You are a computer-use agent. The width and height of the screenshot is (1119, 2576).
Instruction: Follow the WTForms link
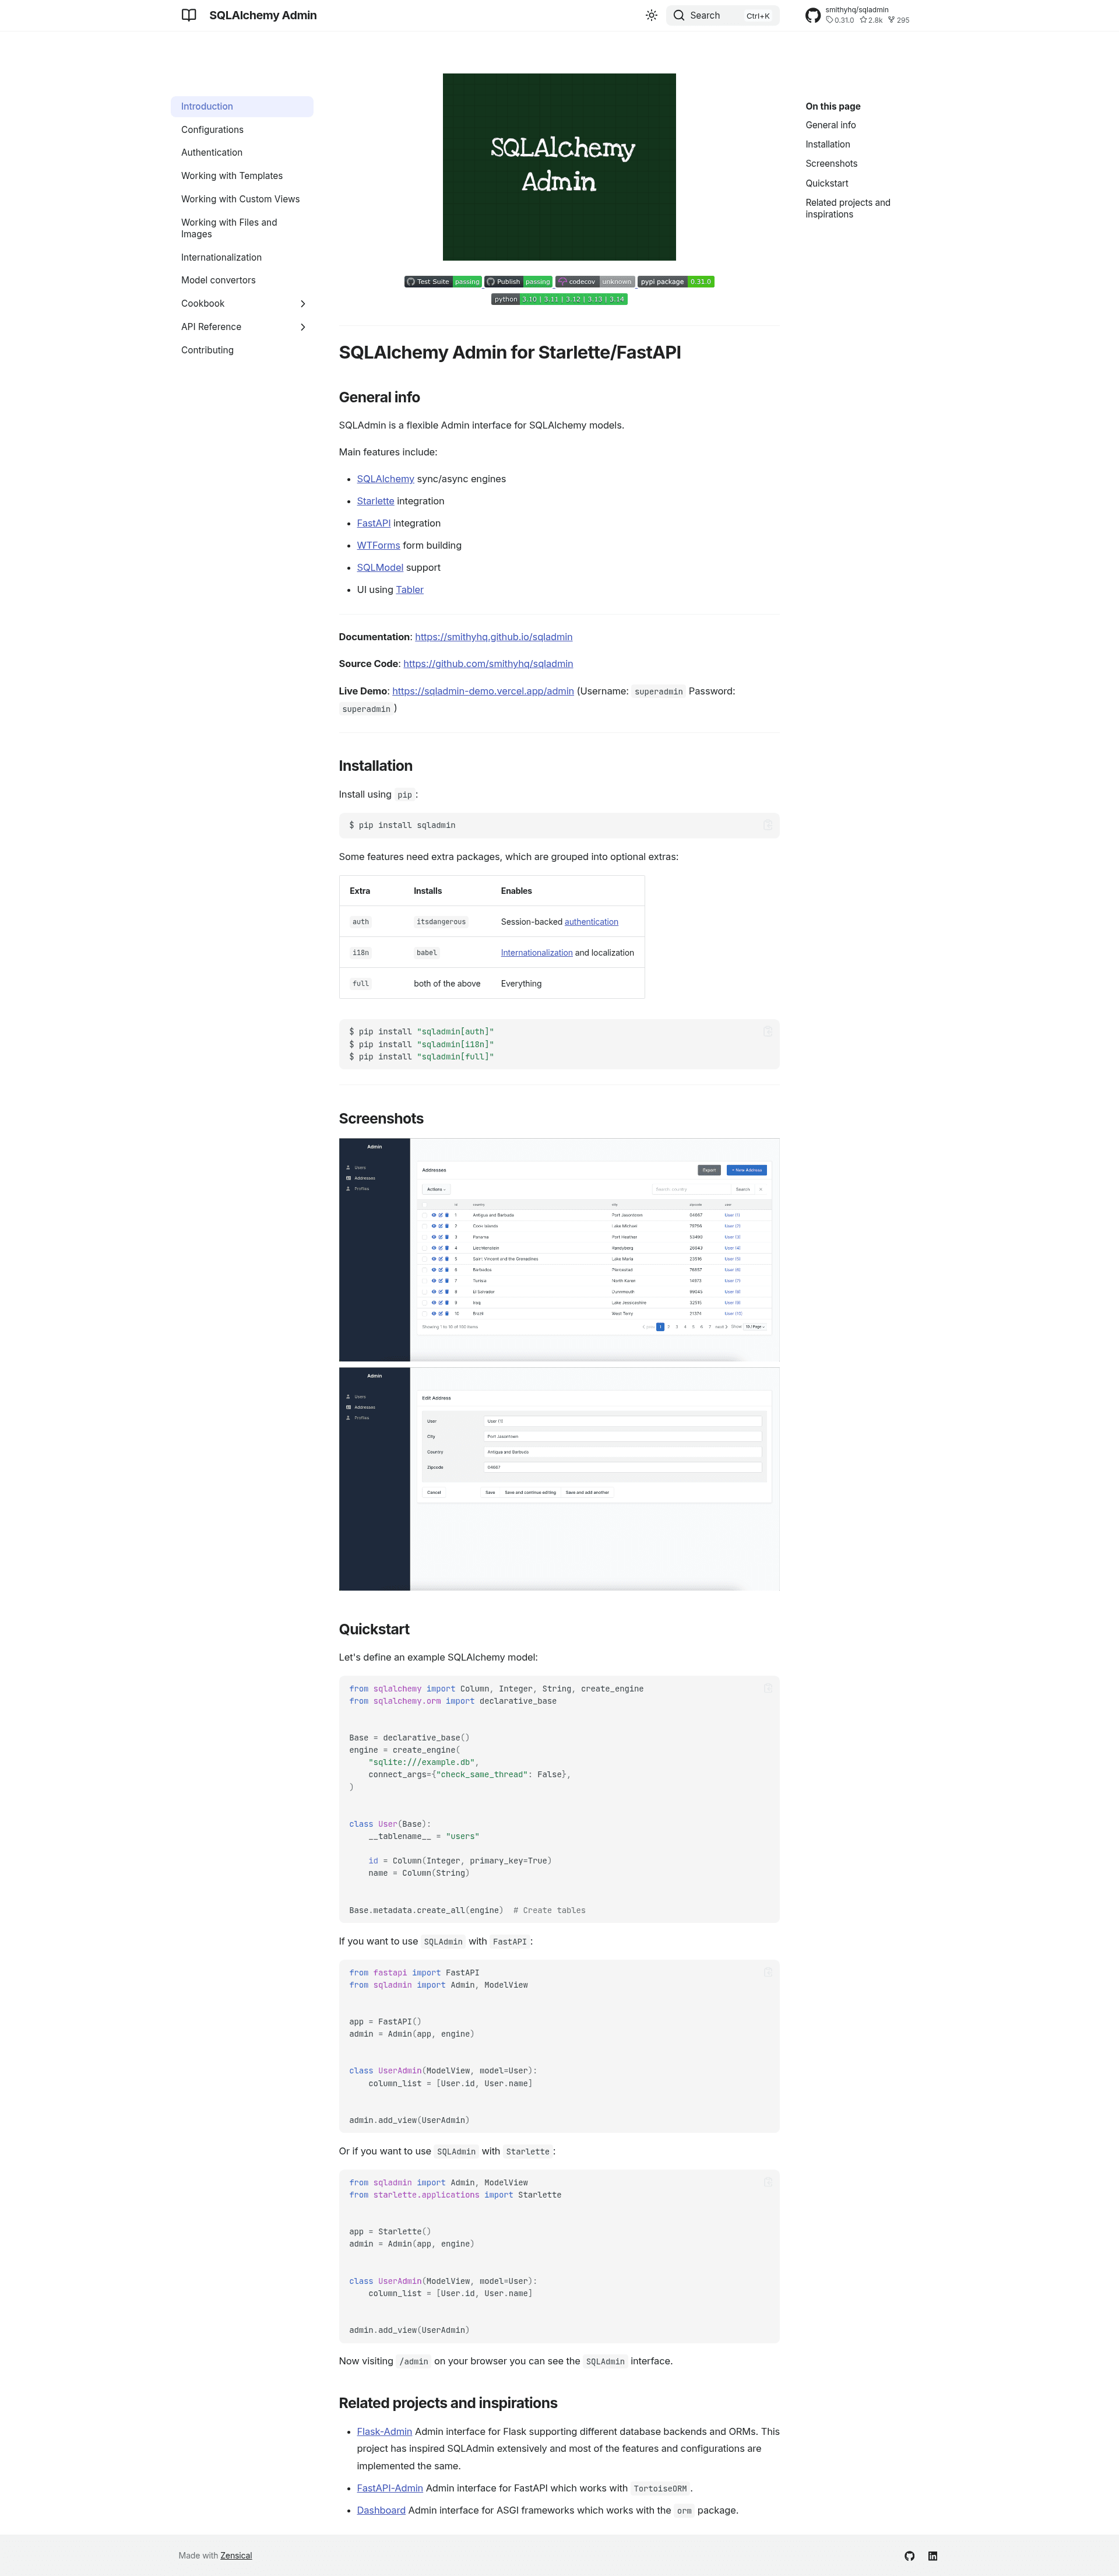(x=378, y=546)
